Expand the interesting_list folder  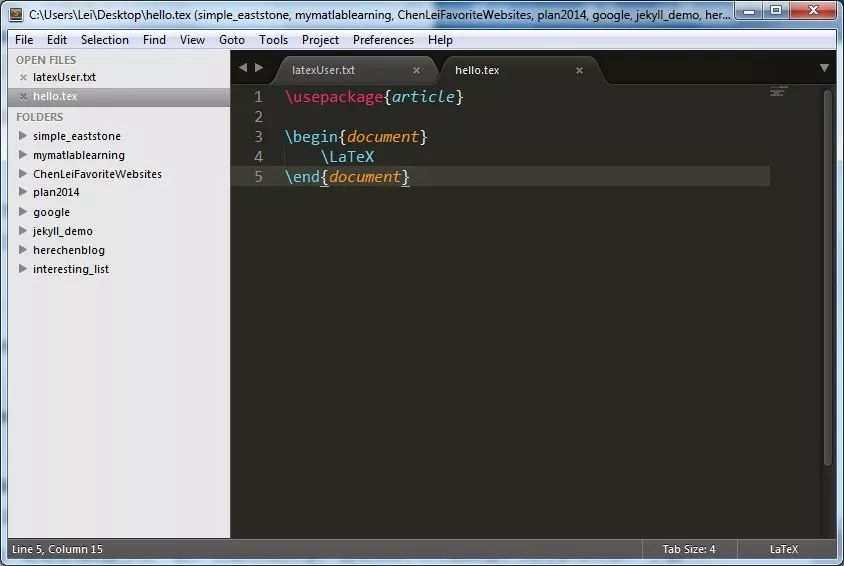point(23,268)
